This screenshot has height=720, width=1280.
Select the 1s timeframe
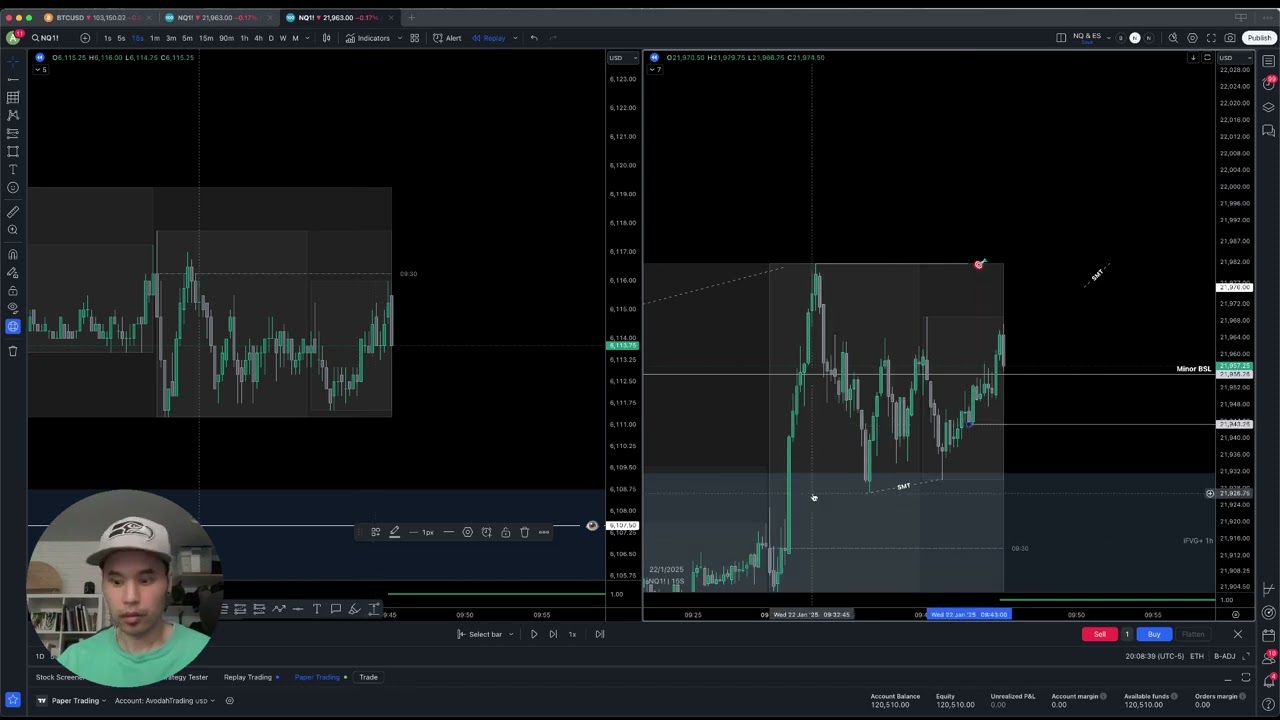(x=107, y=38)
